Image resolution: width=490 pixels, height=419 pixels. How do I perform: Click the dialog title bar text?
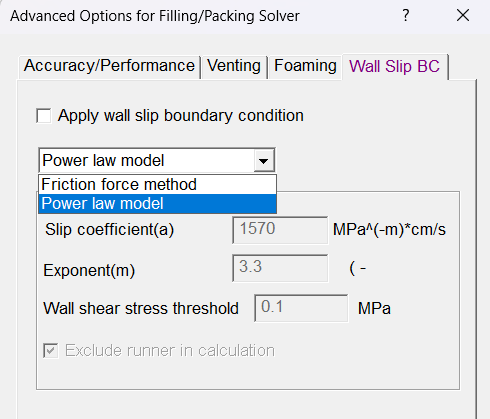pos(155,16)
